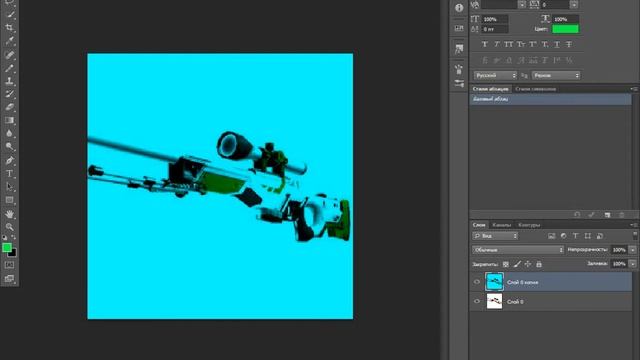Select the Pen tool
The width and height of the screenshot is (640, 360).
click(x=9, y=160)
